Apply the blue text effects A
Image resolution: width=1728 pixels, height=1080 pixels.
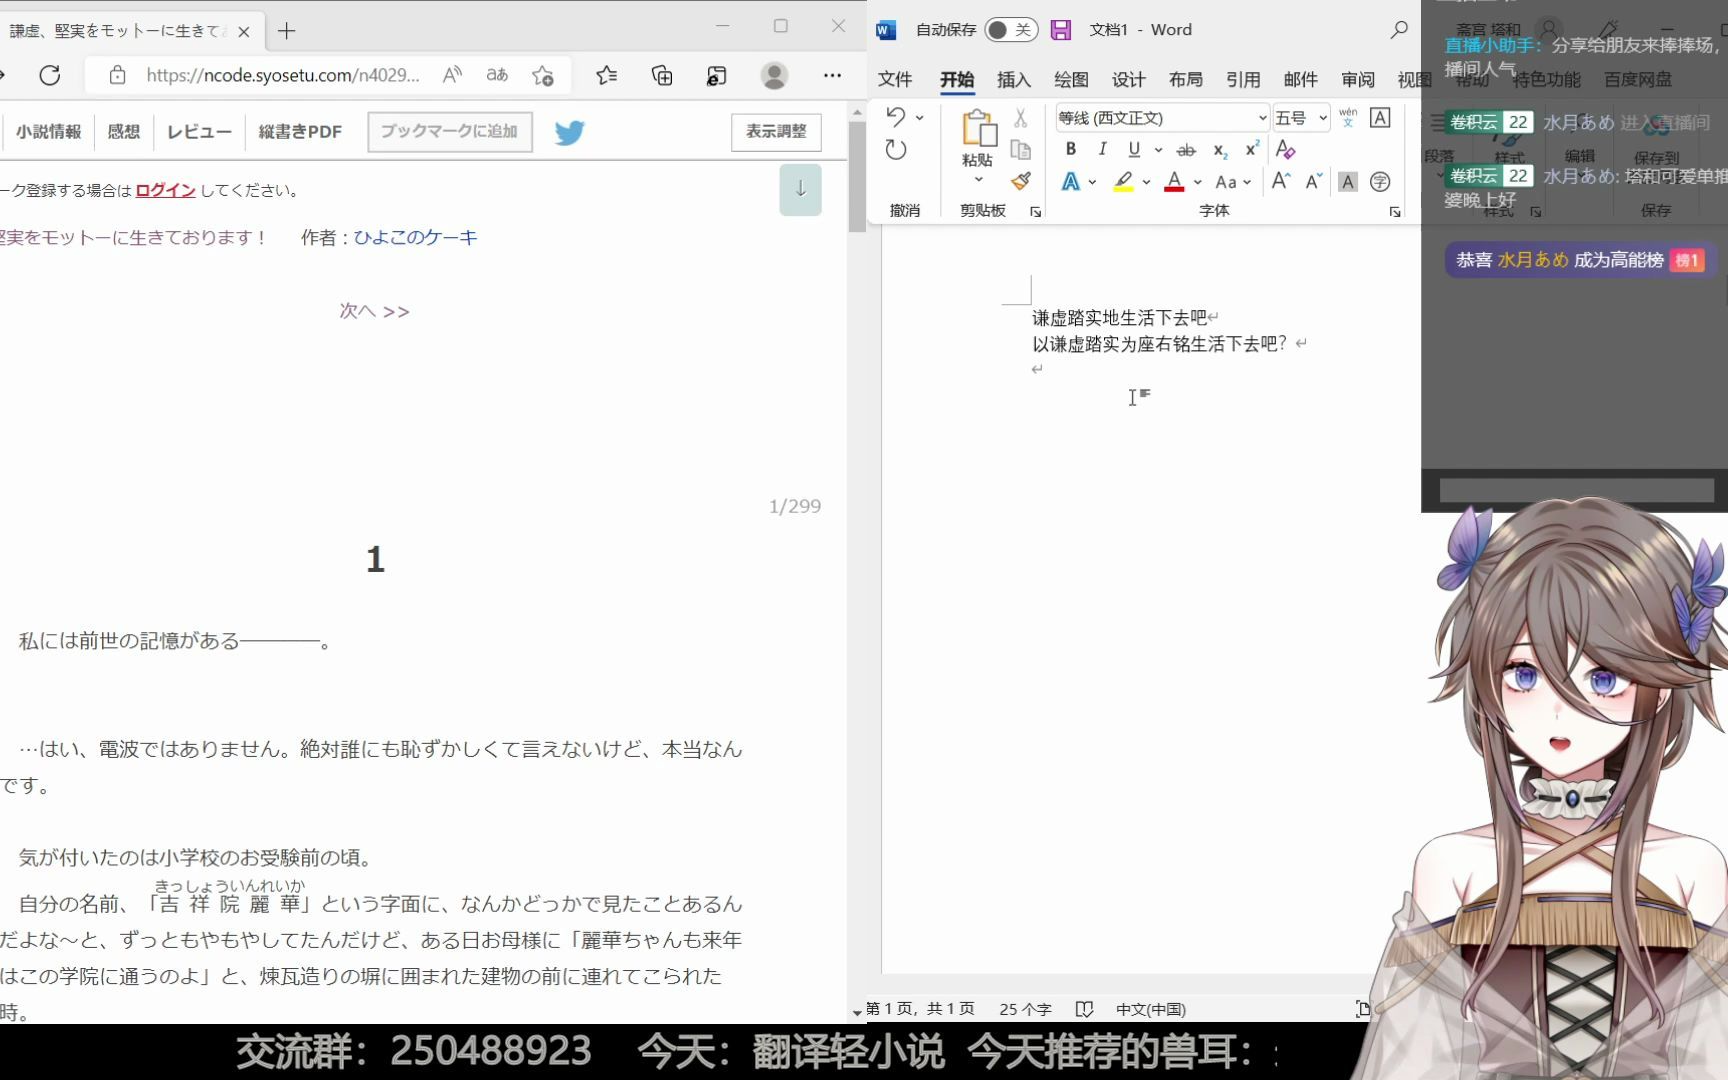click(x=1071, y=182)
